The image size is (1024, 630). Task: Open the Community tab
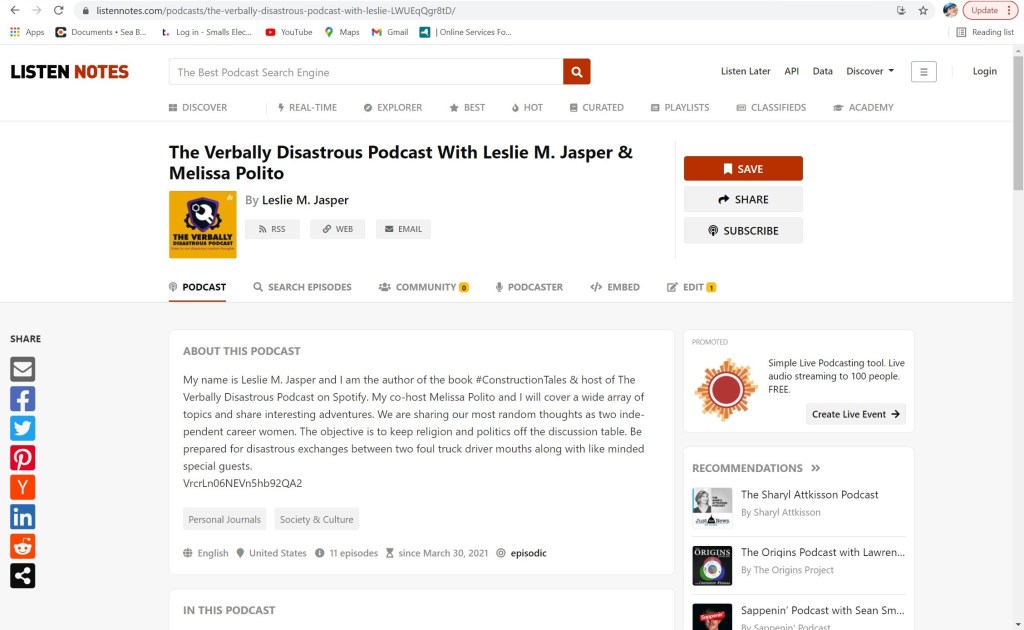424,287
